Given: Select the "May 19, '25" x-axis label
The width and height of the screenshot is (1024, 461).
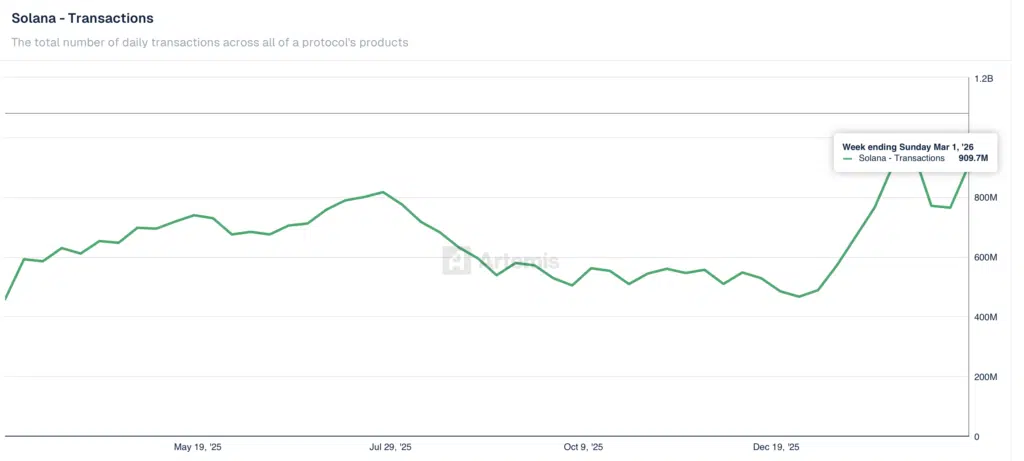Looking at the screenshot, I should click(x=197, y=447).
